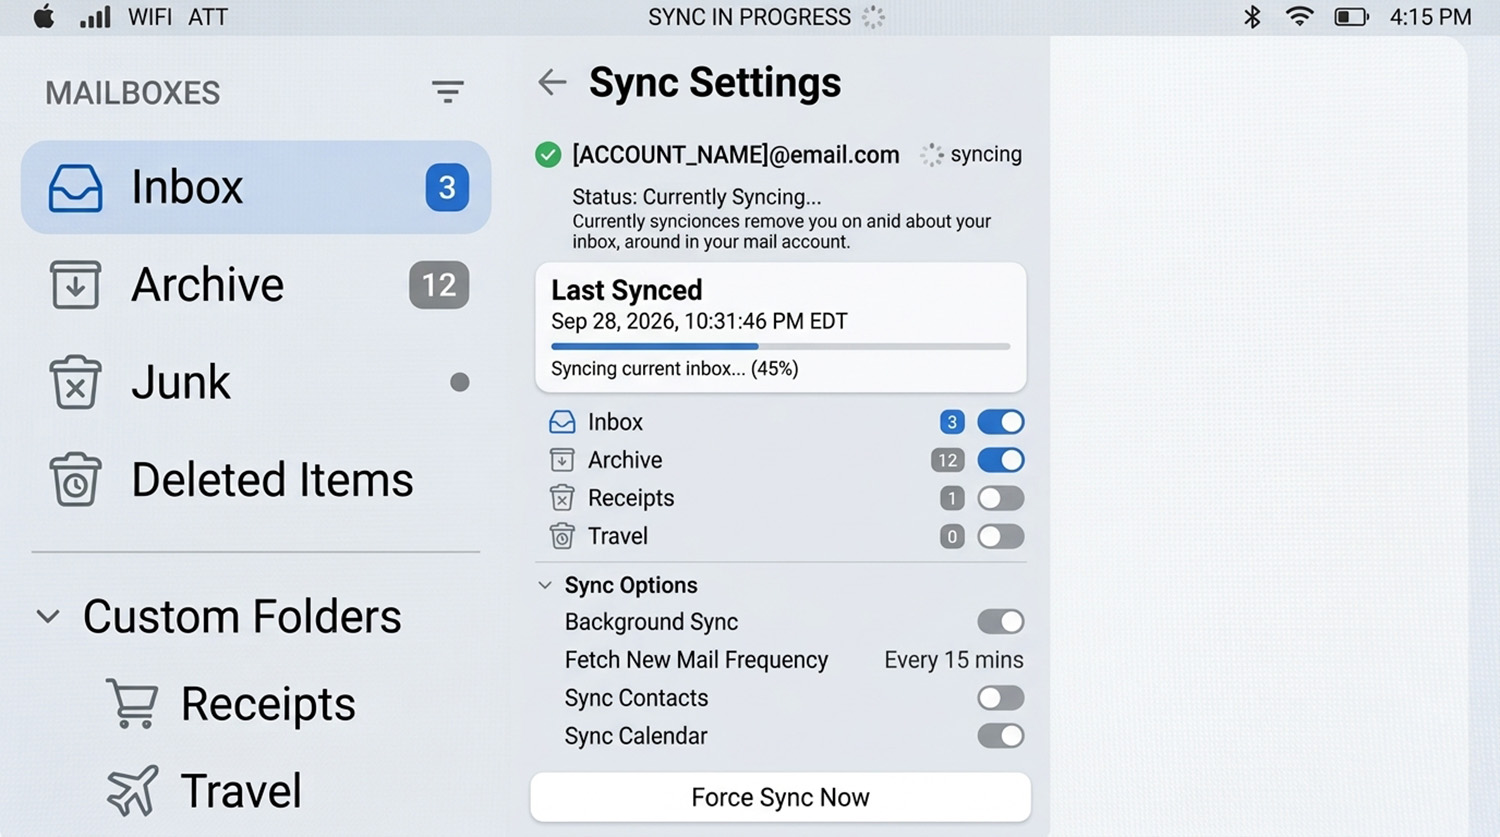This screenshot has width=1500, height=837.
Task: Click the Archive box icon in sidebar
Action: pos(75,285)
